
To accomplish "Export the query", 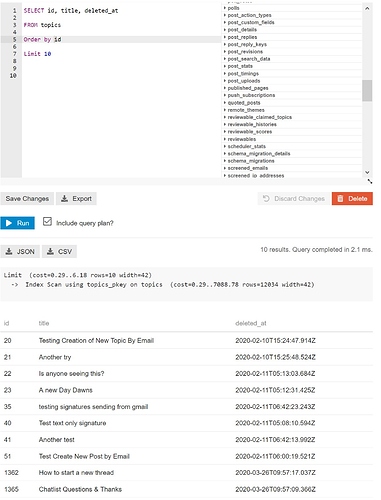I will click(x=76, y=199).
